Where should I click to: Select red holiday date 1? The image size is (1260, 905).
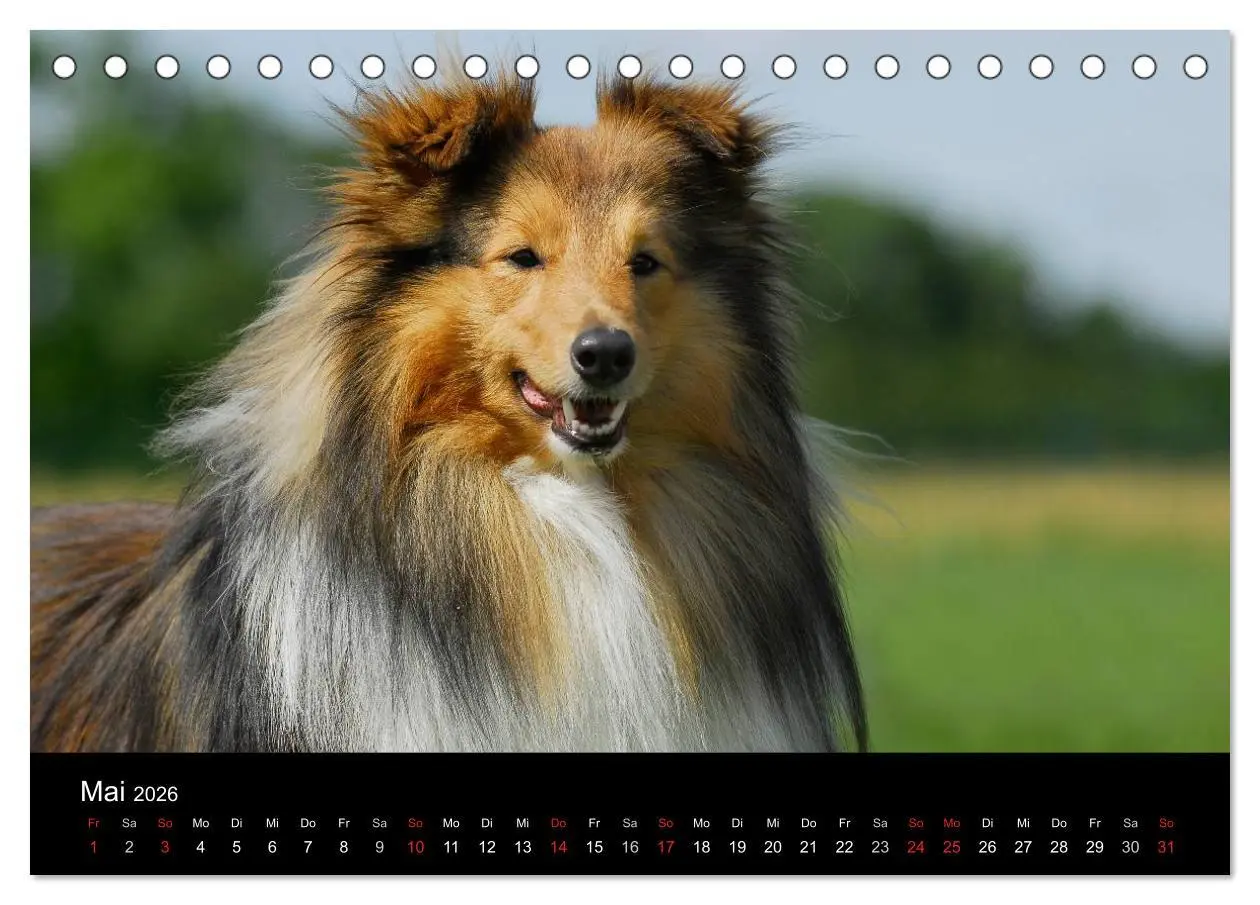click(x=94, y=847)
